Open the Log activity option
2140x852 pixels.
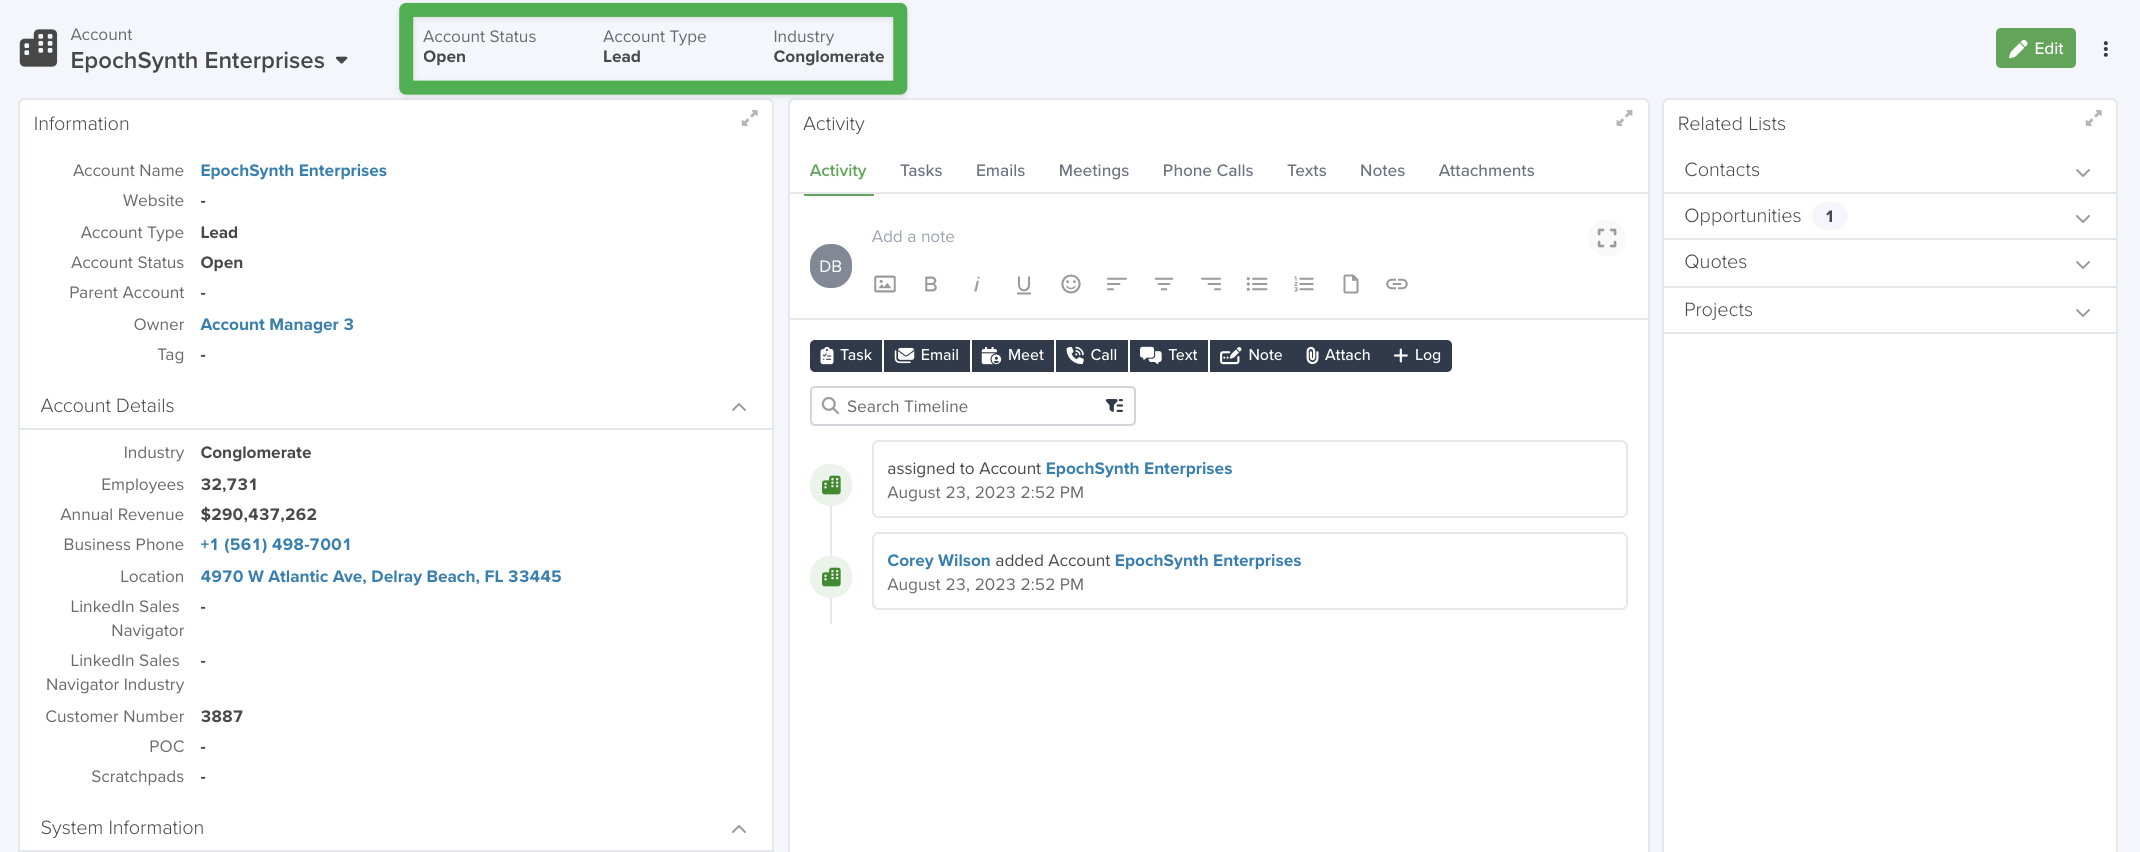(x=1417, y=355)
